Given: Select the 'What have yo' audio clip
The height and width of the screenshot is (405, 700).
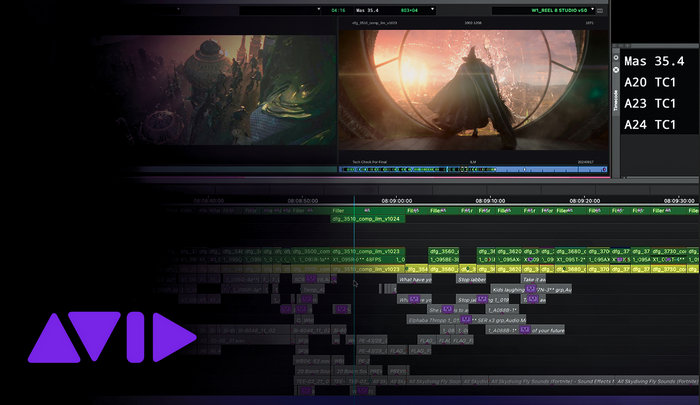Looking at the screenshot, I should pyautogui.click(x=415, y=280).
